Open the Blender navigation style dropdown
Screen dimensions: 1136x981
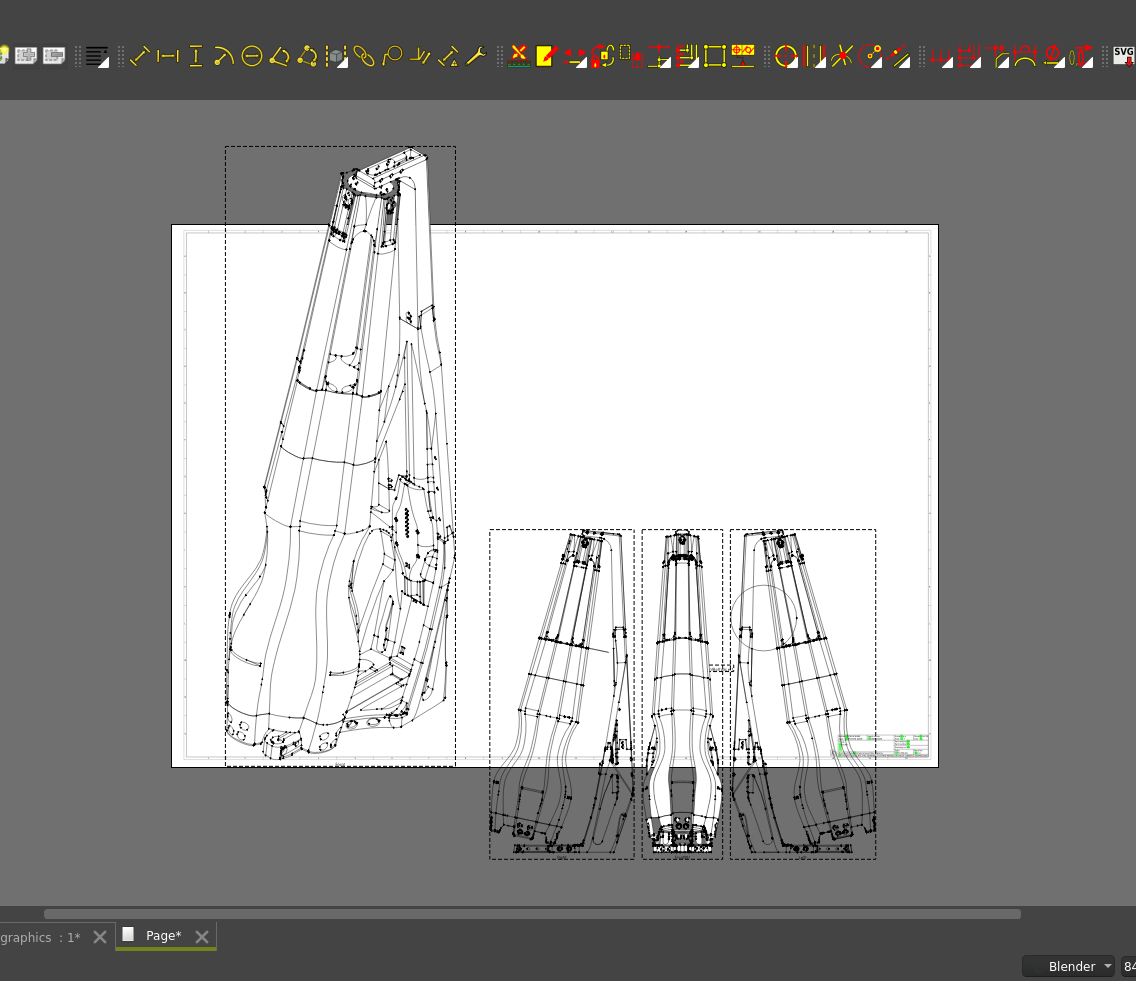pyautogui.click(x=1068, y=967)
